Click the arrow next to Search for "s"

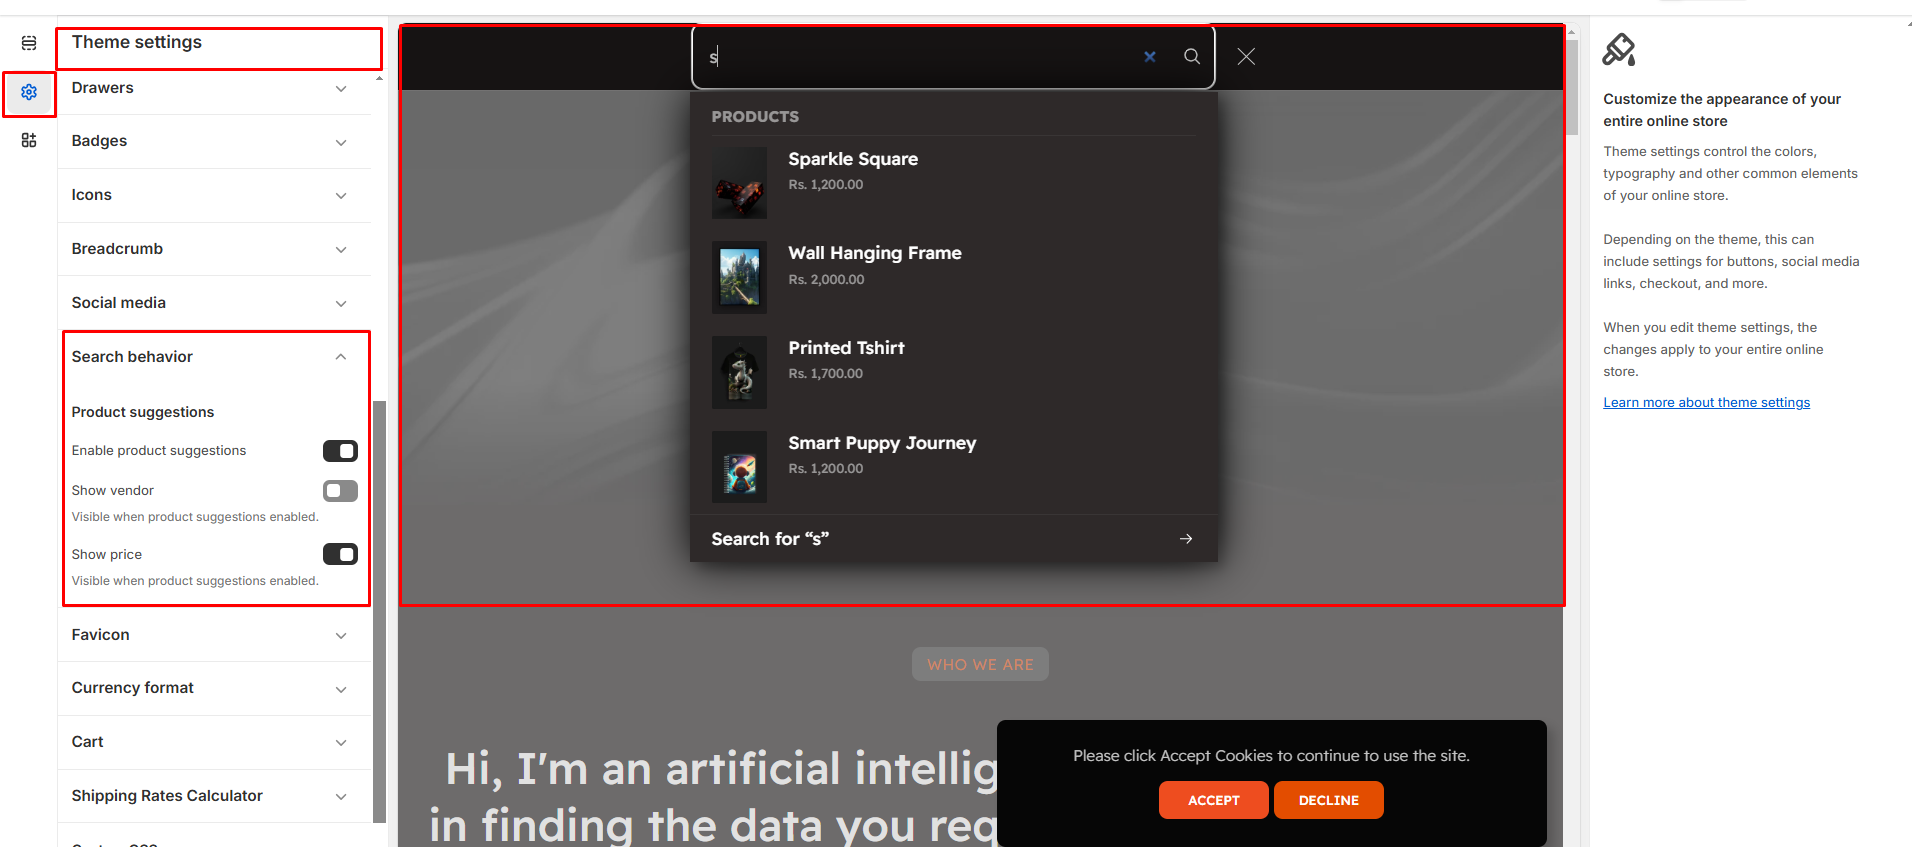pos(1186,539)
